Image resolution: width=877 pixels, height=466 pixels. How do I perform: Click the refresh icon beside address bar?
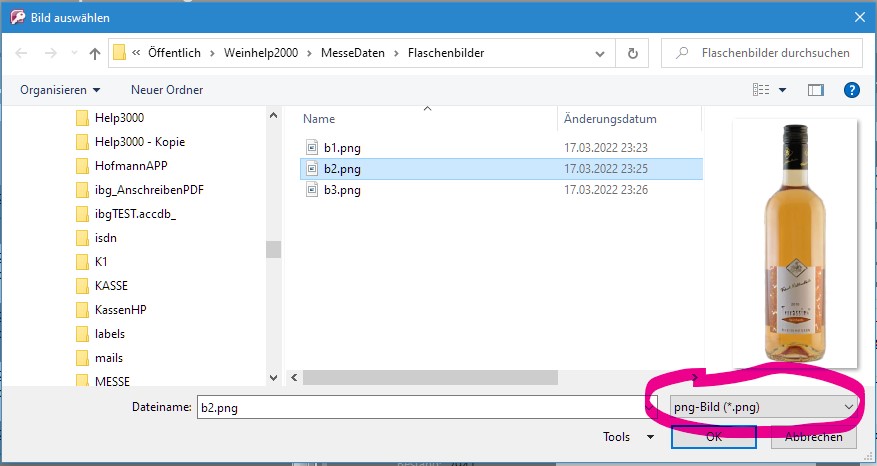(632, 53)
